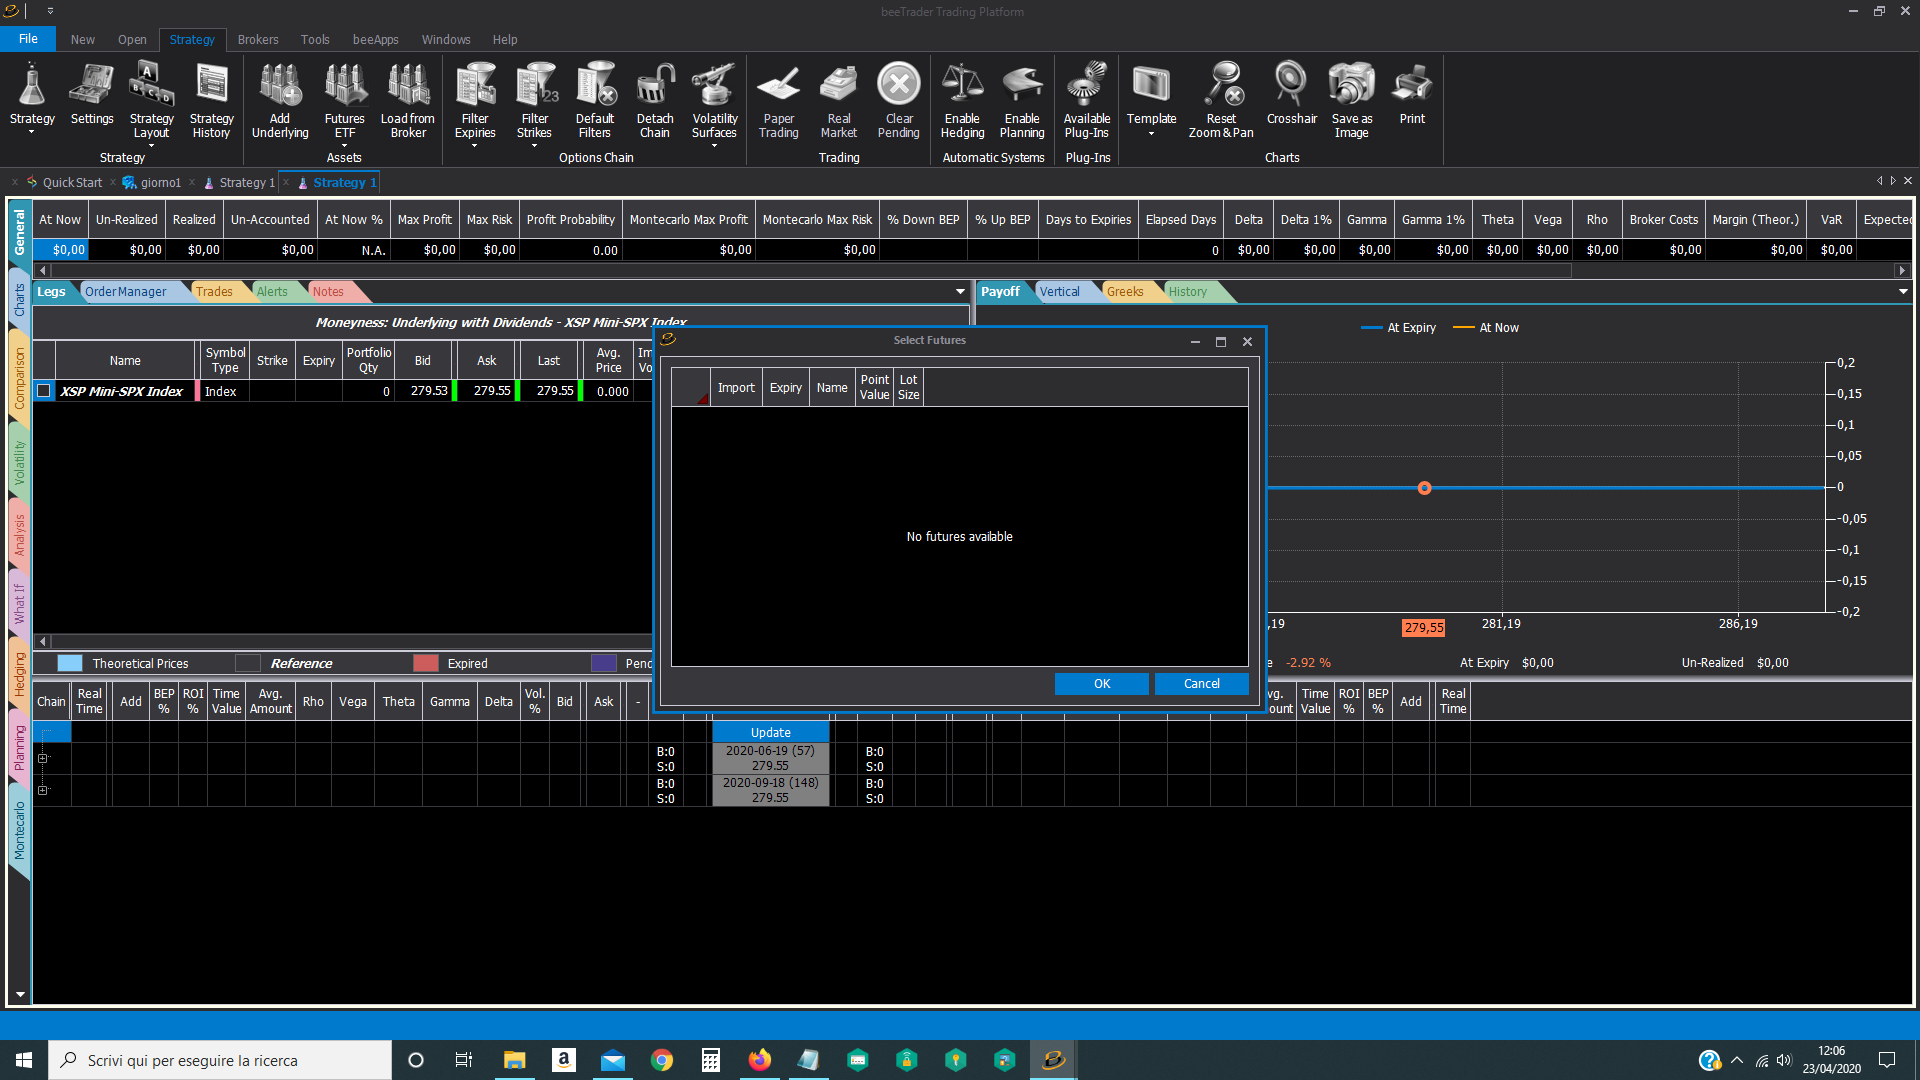Select the Theoretical Prices color swatch
The image size is (1920, 1080).
coord(70,663)
